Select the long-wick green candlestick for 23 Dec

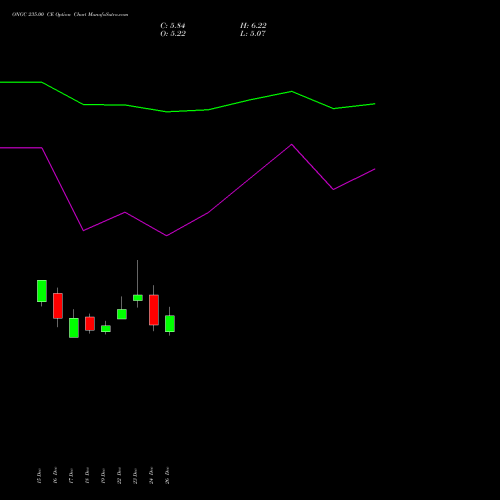[x=138, y=298]
